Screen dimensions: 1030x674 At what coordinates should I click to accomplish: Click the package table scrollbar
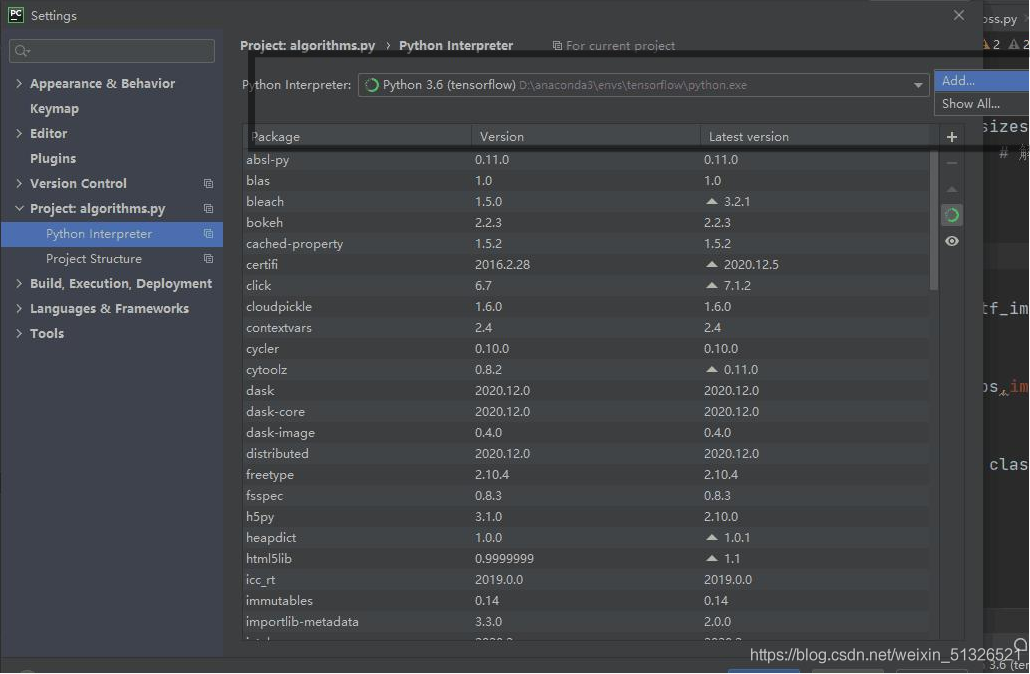tap(933, 220)
